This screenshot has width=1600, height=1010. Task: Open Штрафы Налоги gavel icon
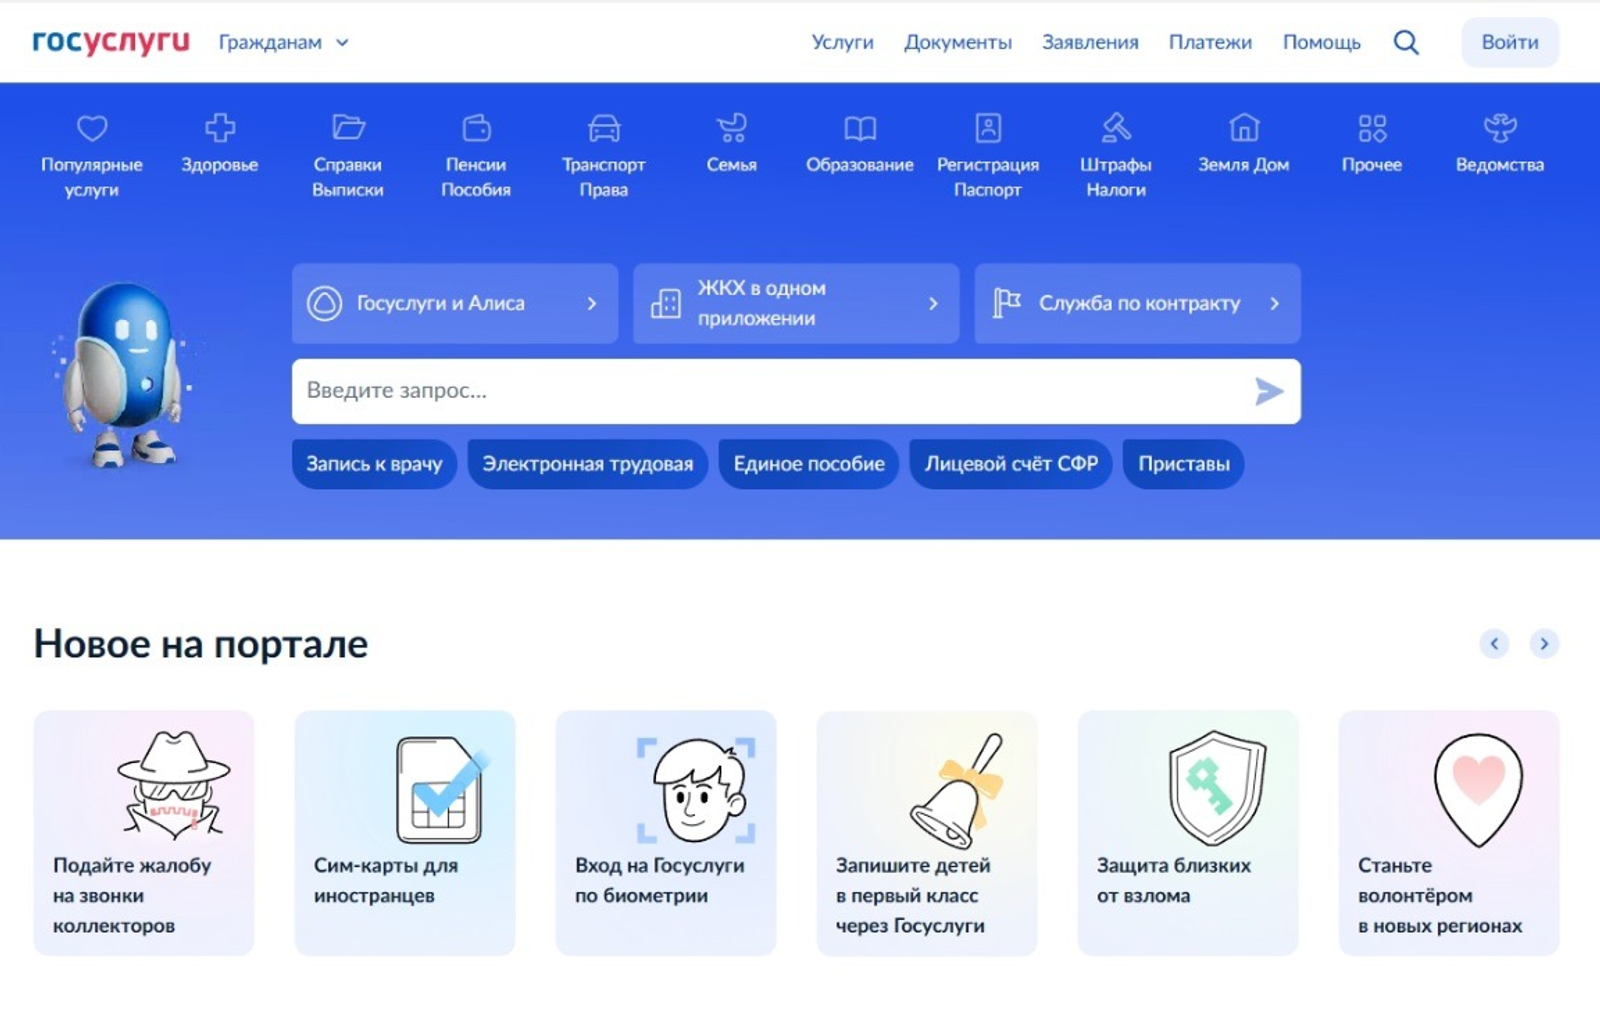[x=1116, y=128]
